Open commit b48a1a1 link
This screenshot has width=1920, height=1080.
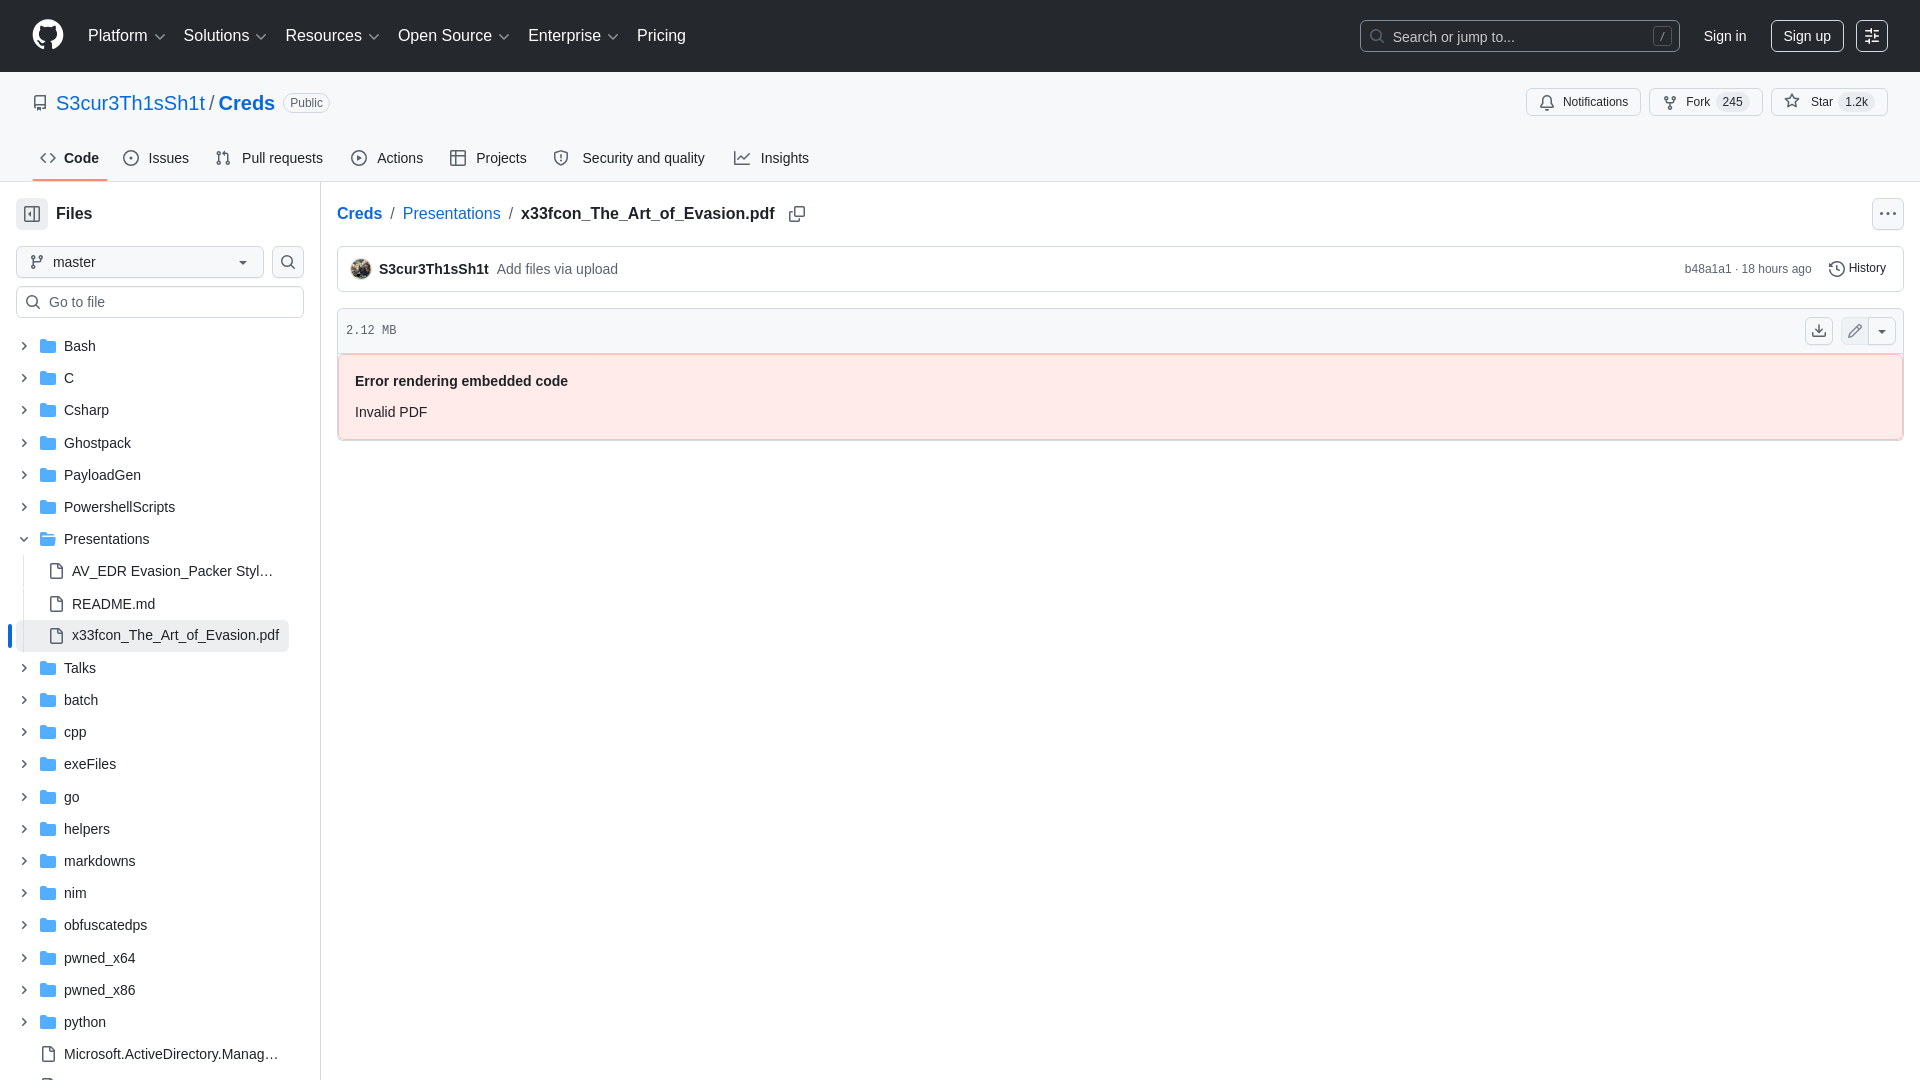(1707, 269)
